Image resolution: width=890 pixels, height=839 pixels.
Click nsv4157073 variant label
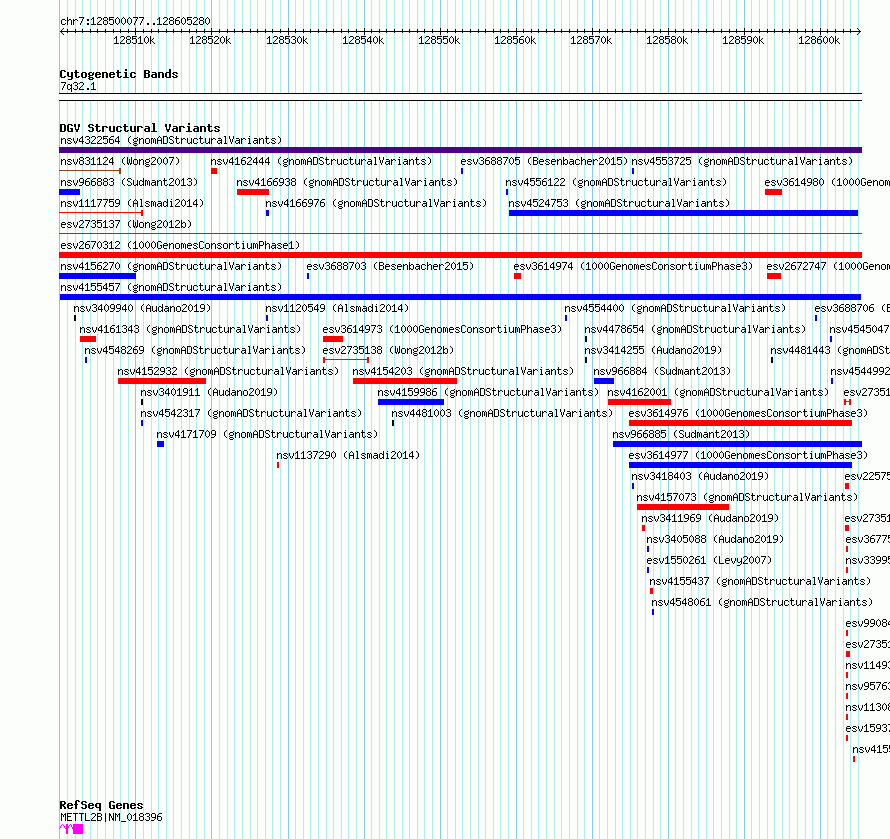pyautogui.click(x=747, y=497)
